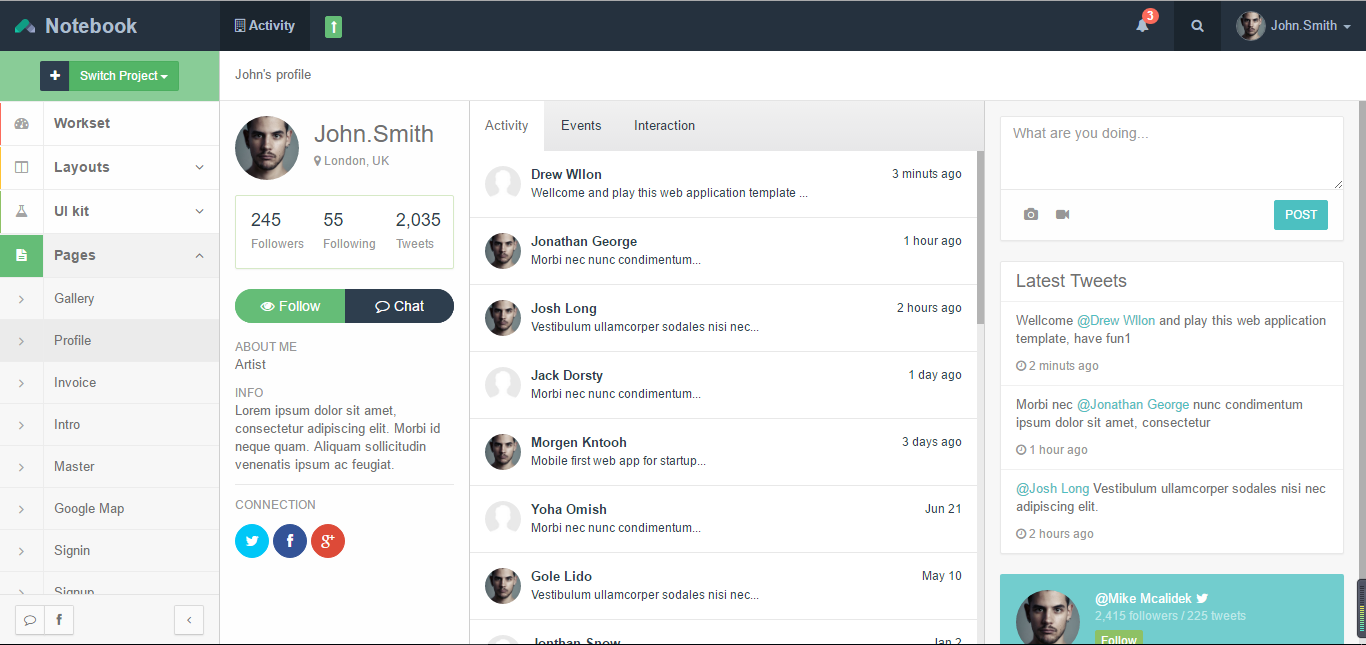Click Mike Mcalidek's avatar in the teal card

1048,618
